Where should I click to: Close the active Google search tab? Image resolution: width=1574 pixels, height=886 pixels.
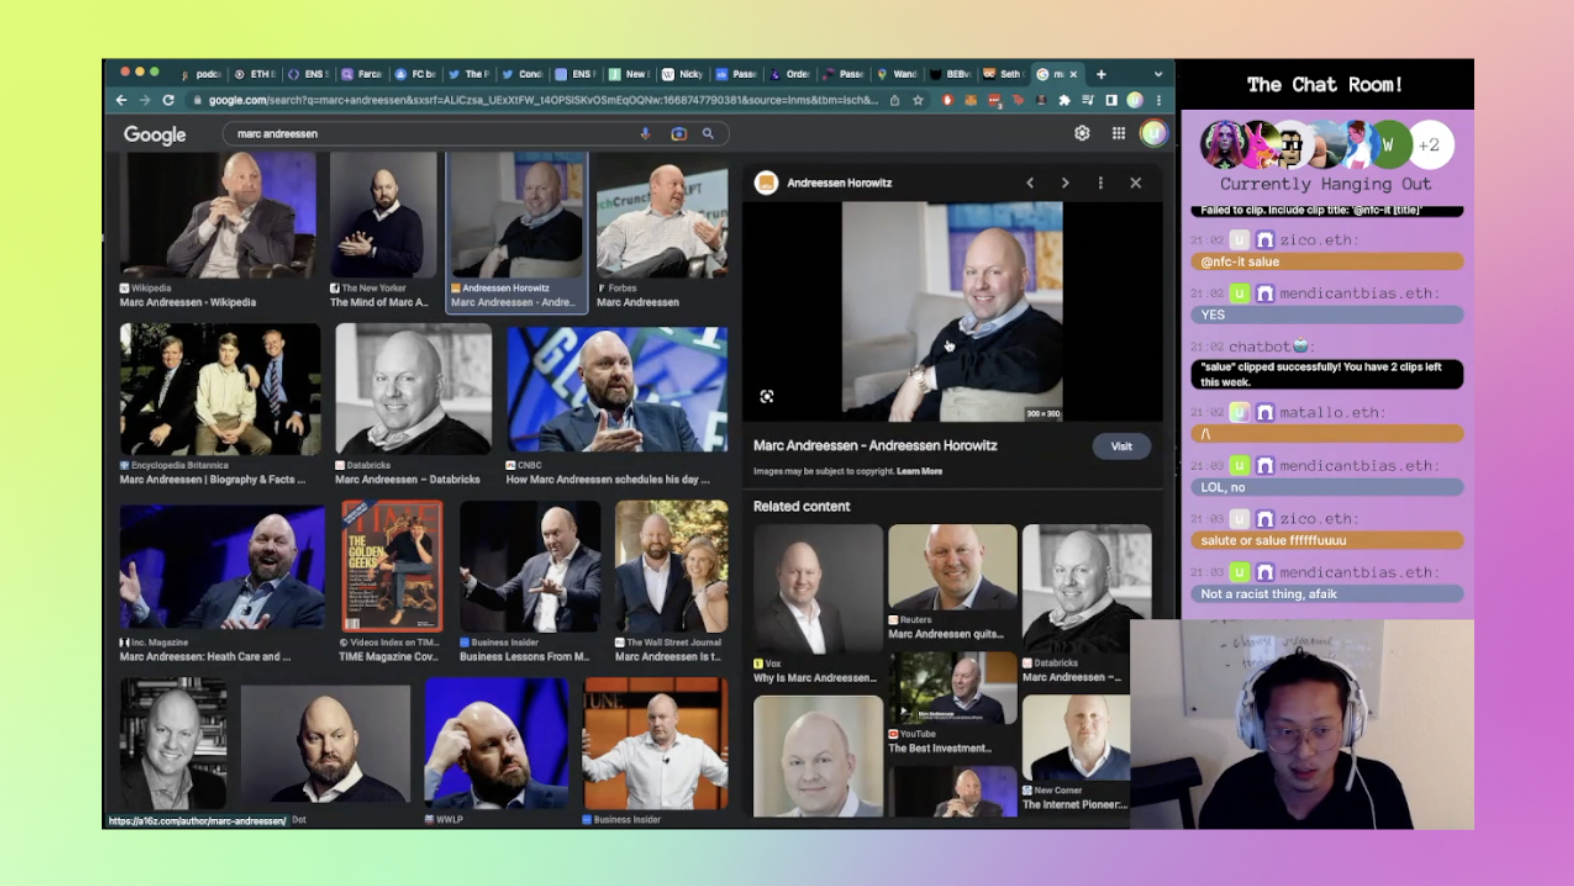(1074, 74)
